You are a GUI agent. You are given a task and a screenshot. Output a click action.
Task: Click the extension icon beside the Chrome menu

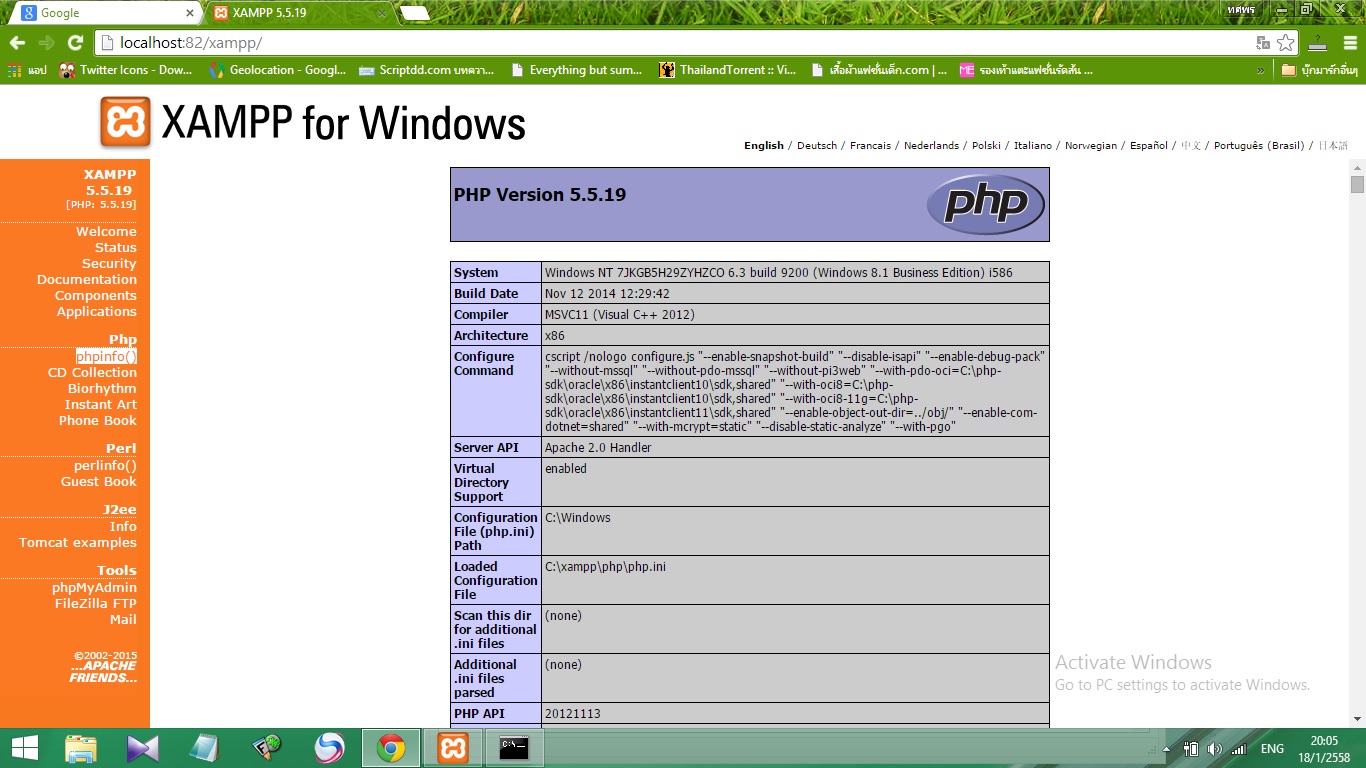tap(1318, 43)
